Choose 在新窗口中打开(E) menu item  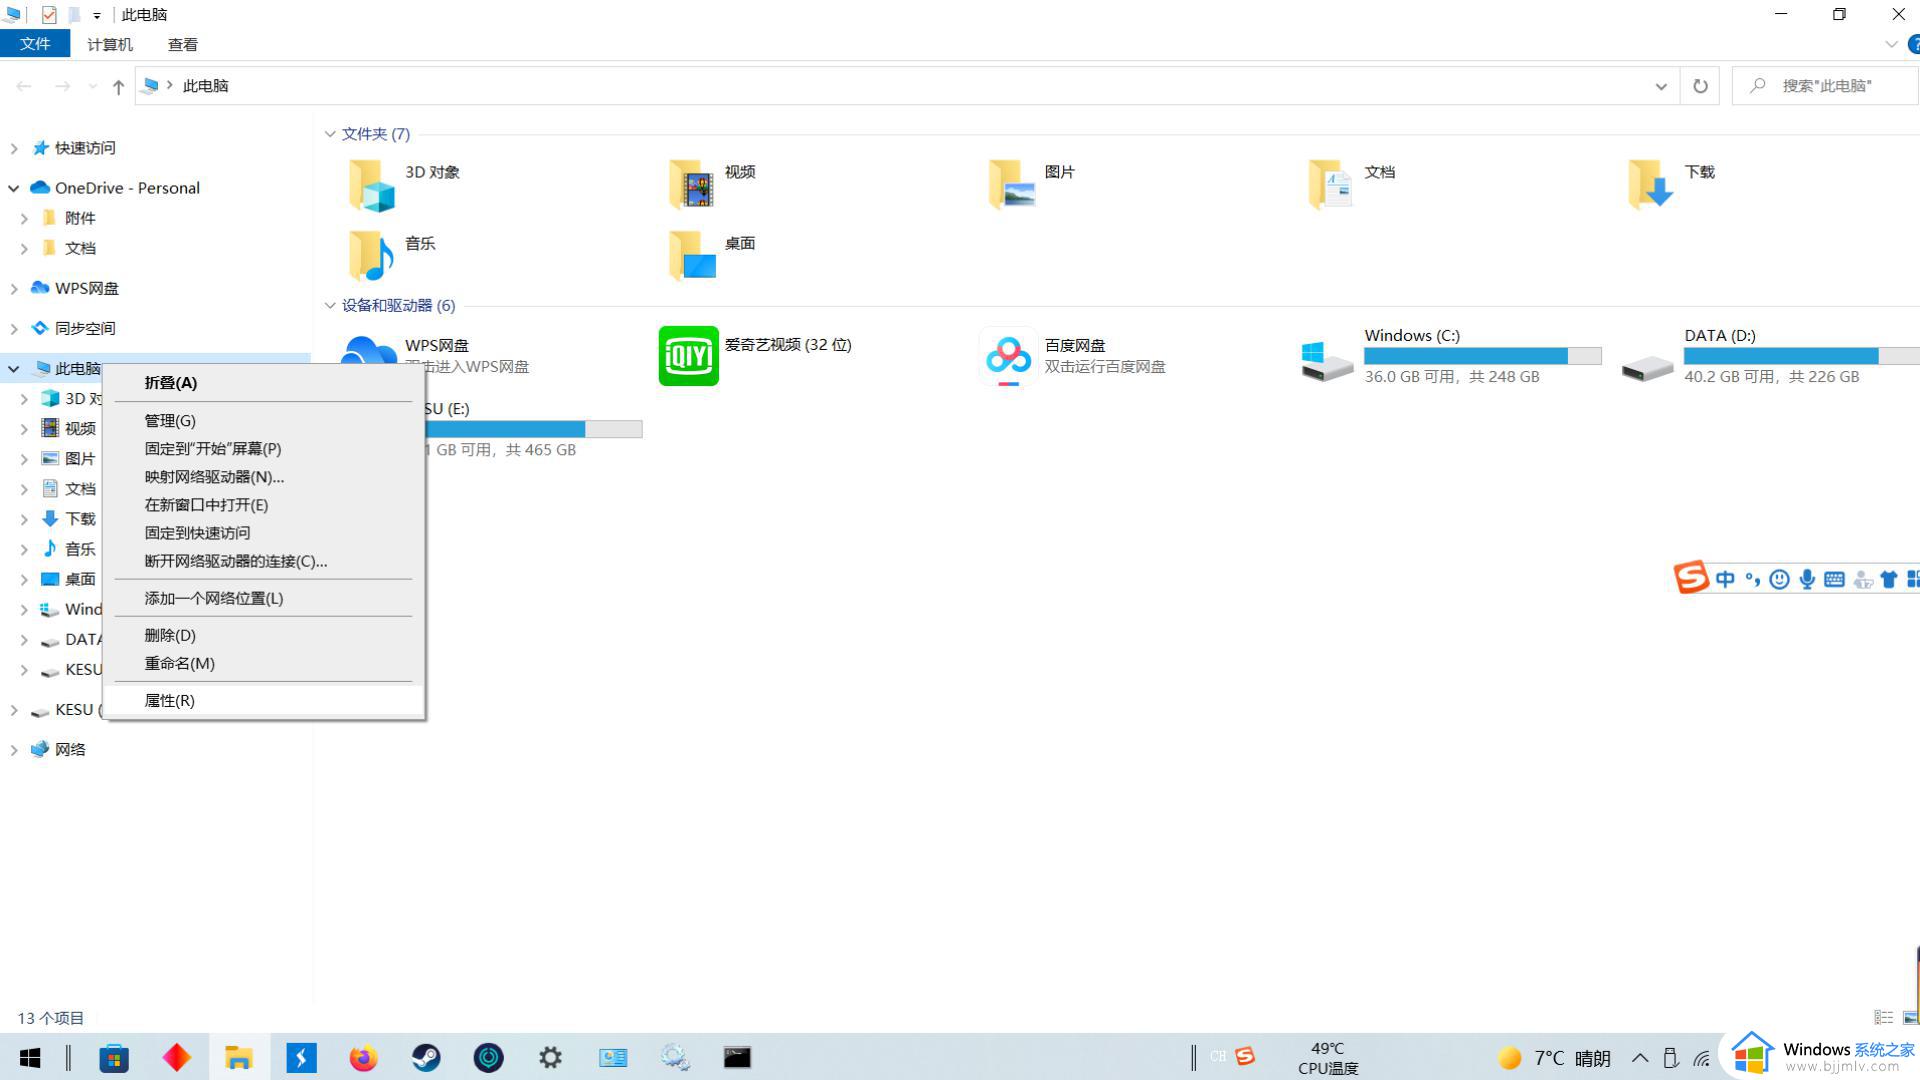(x=264, y=505)
